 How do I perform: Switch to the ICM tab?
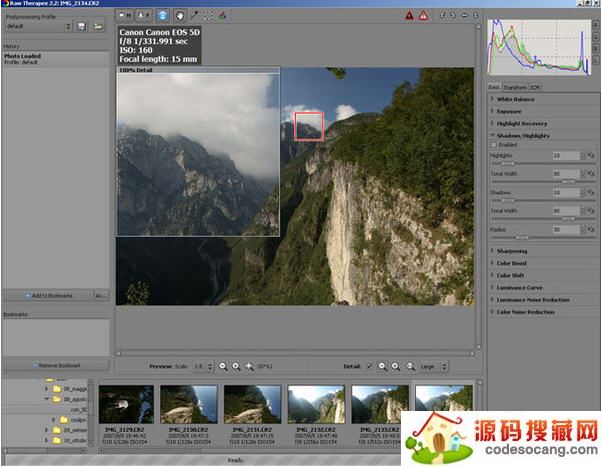[x=535, y=87]
